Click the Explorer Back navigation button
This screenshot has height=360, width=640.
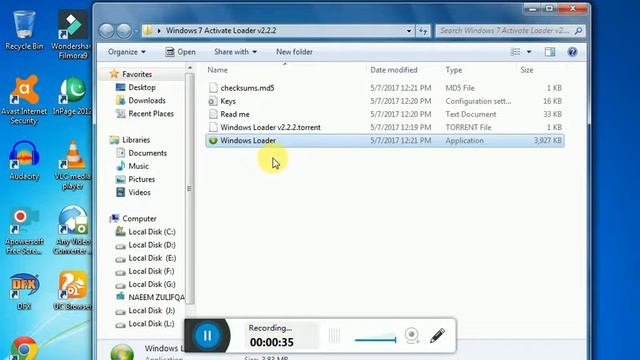tap(107, 31)
